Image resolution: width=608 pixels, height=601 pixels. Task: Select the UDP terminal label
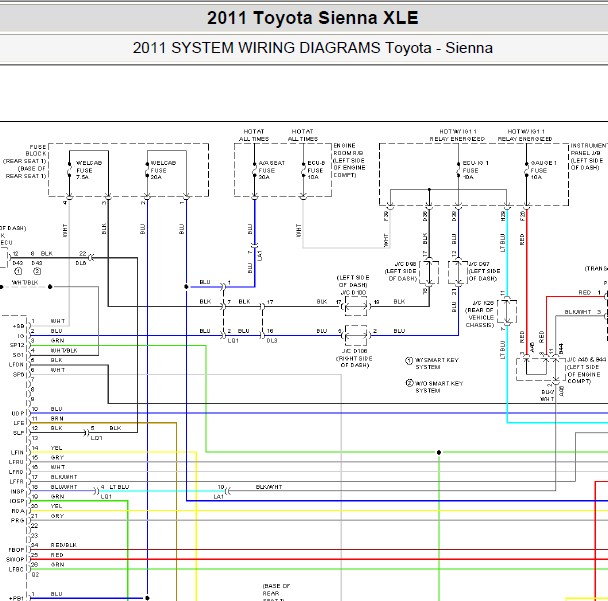tap(18, 413)
